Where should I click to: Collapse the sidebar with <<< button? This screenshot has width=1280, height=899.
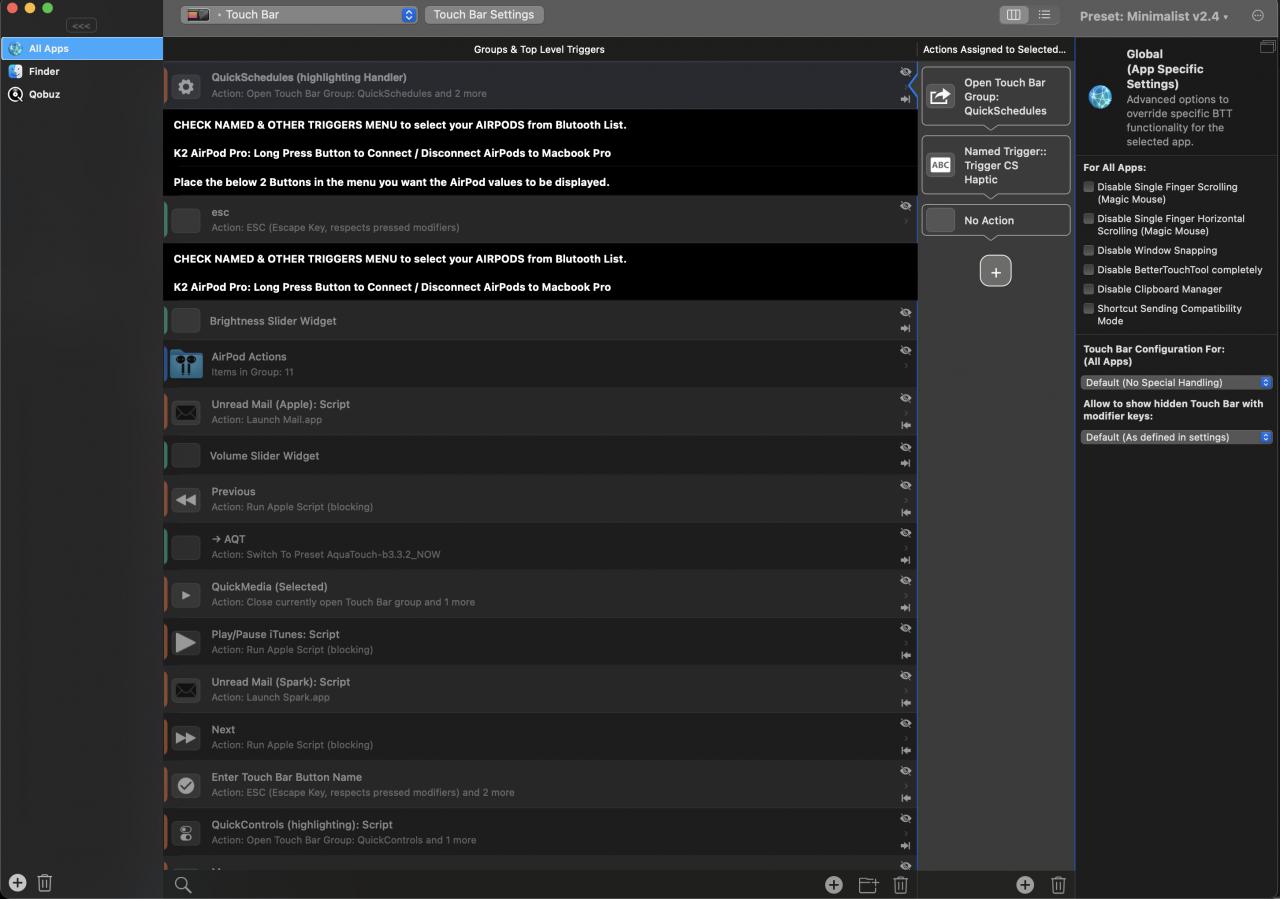(x=81, y=25)
